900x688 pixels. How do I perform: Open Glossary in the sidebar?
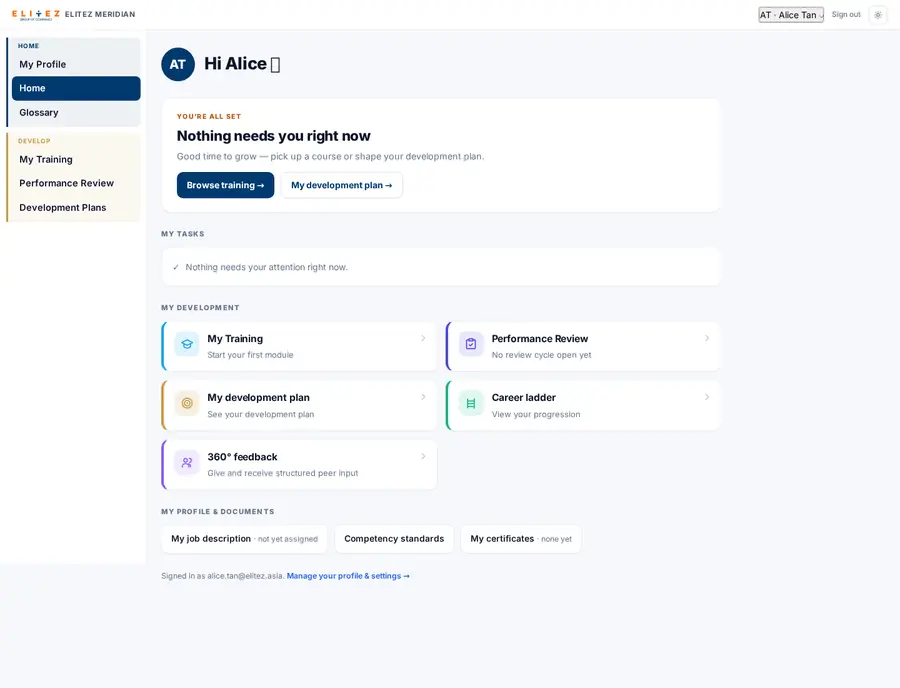tap(76, 112)
